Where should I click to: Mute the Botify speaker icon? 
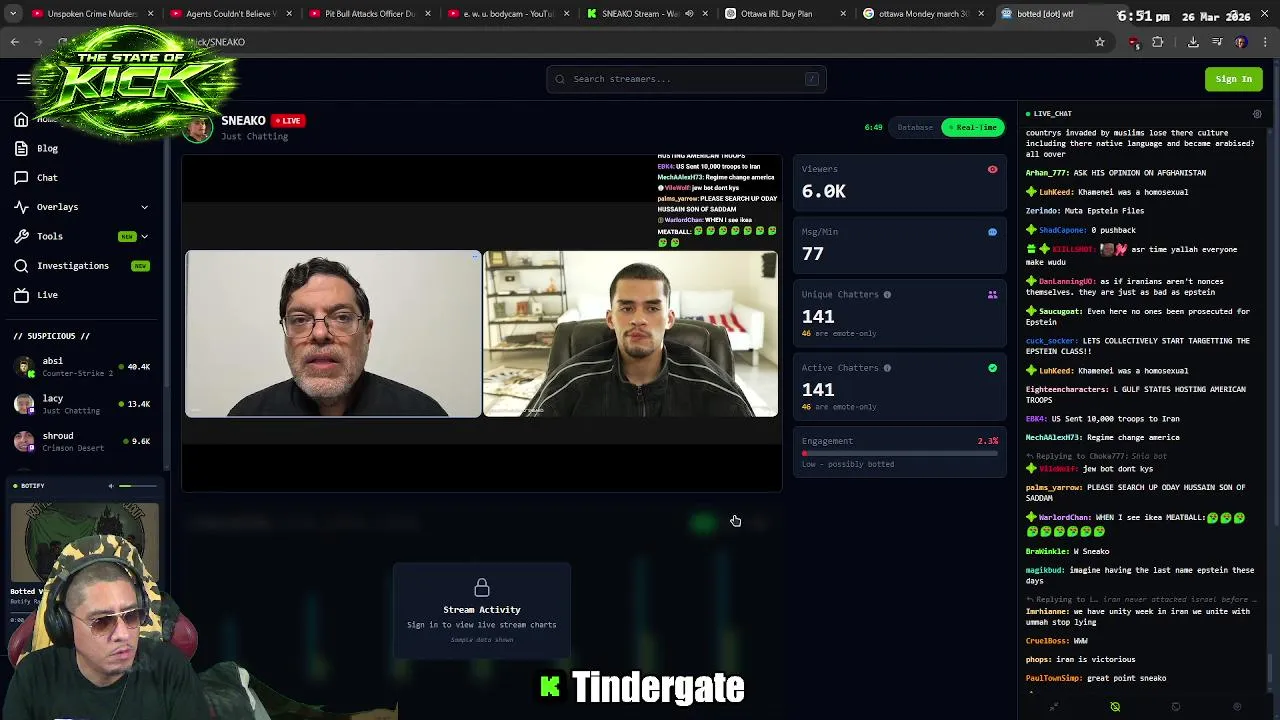[111, 486]
